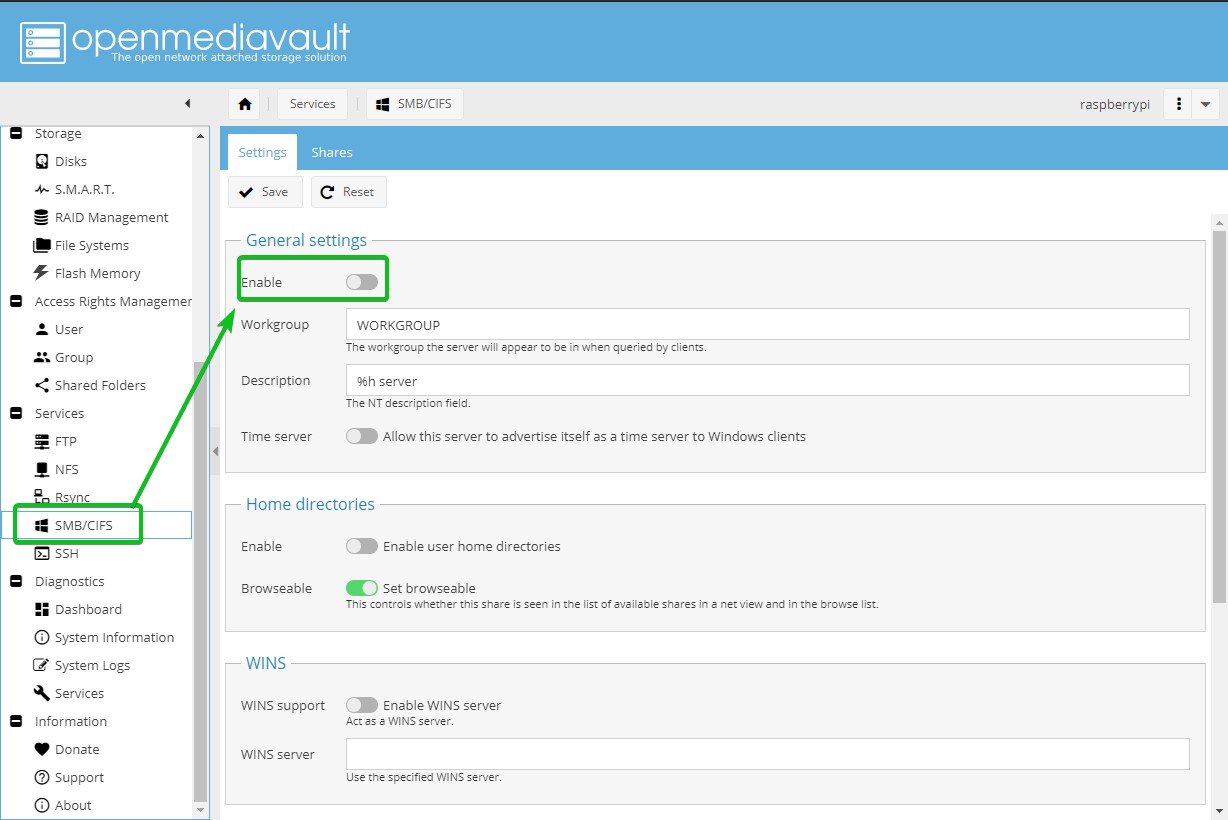Click the File Systems folder icon
The image size is (1228, 820).
(42, 245)
